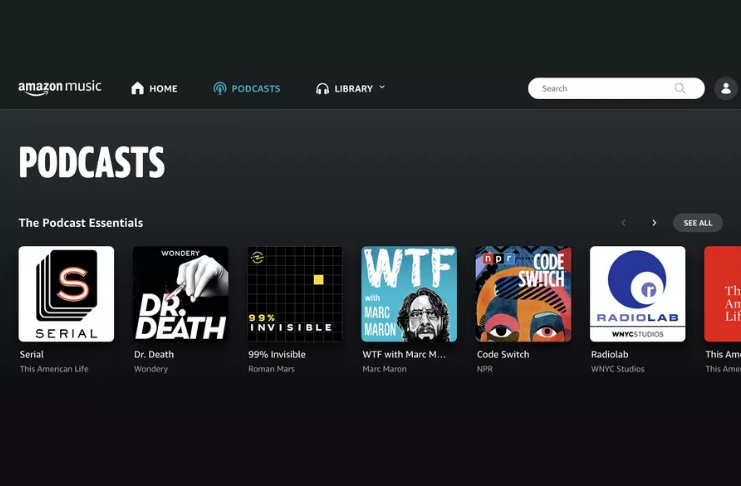Click in the Search field
Image resolution: width=741 pixels, height=486 pixels.
[x=616, y=88]
